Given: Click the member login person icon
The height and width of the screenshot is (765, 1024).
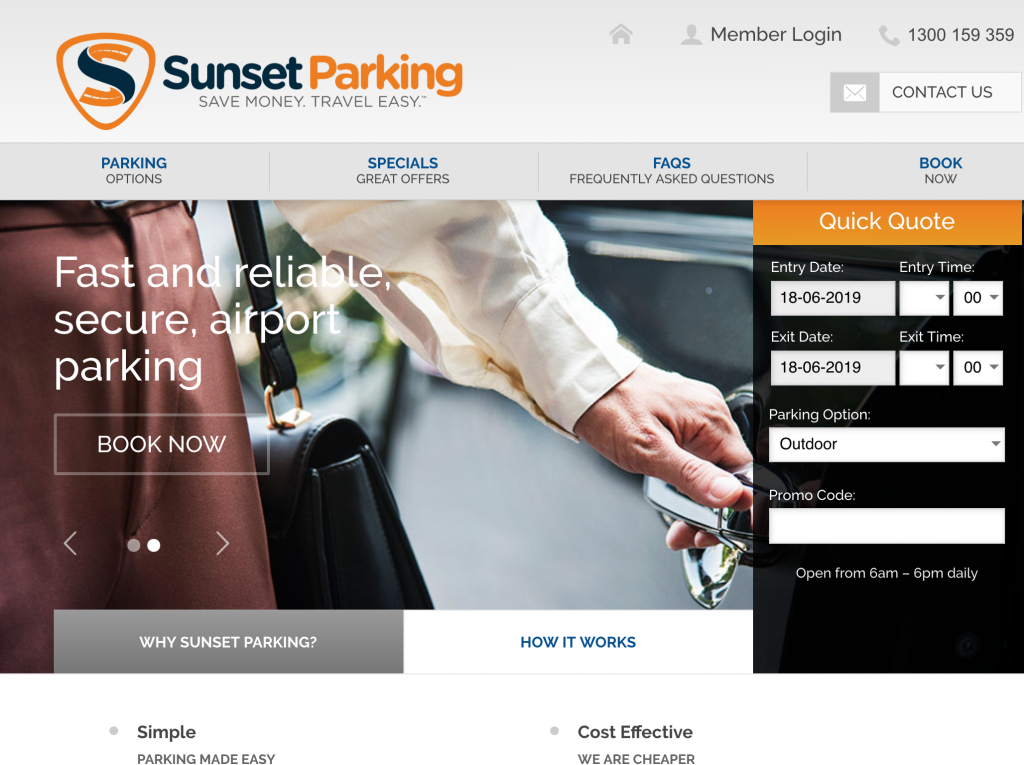Looking at the screenshot, I should pos(691,35).
